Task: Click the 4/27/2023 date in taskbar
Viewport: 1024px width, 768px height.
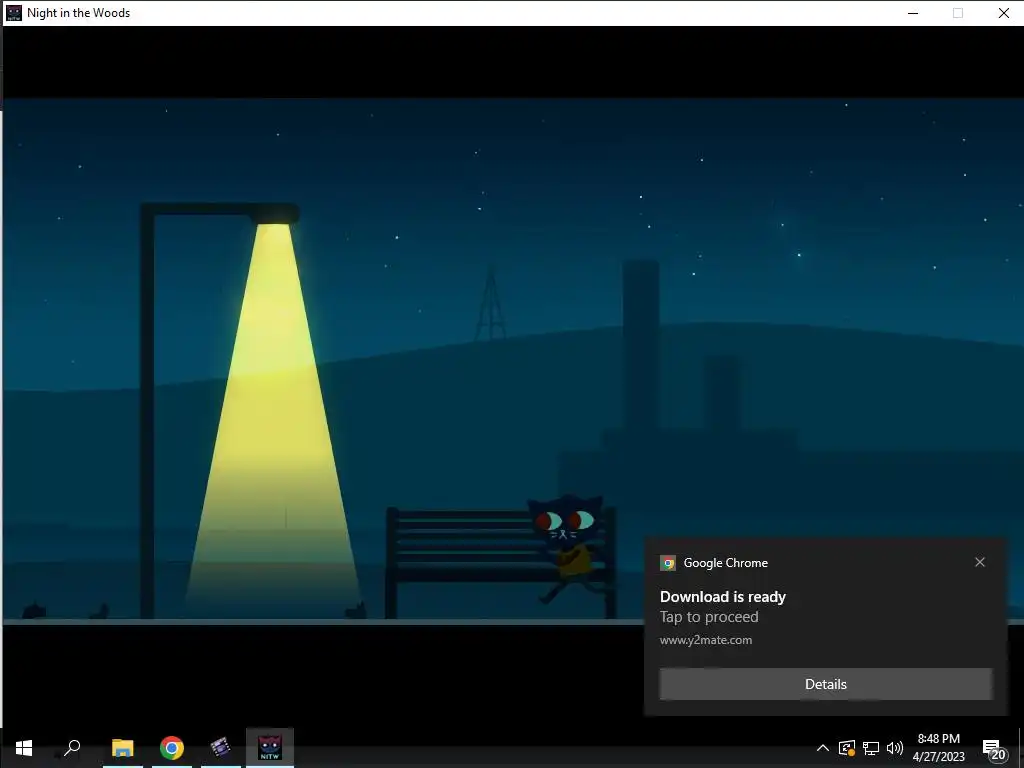Action: 938,757
